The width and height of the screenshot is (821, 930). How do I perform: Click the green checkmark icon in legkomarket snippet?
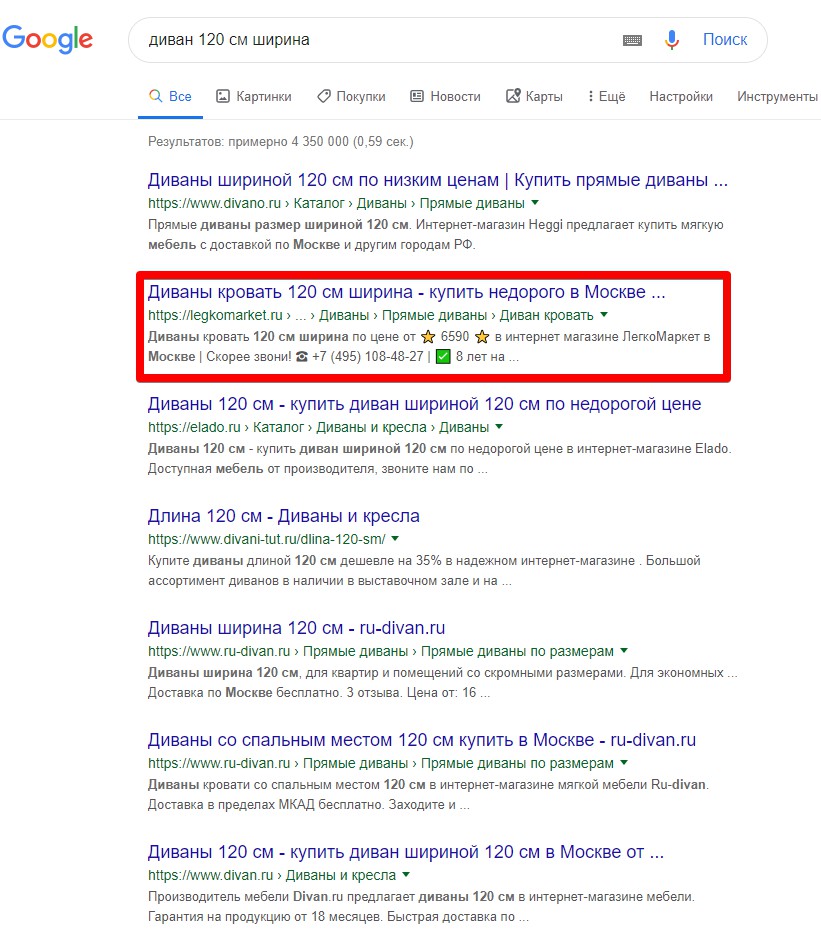coord(443,357)
